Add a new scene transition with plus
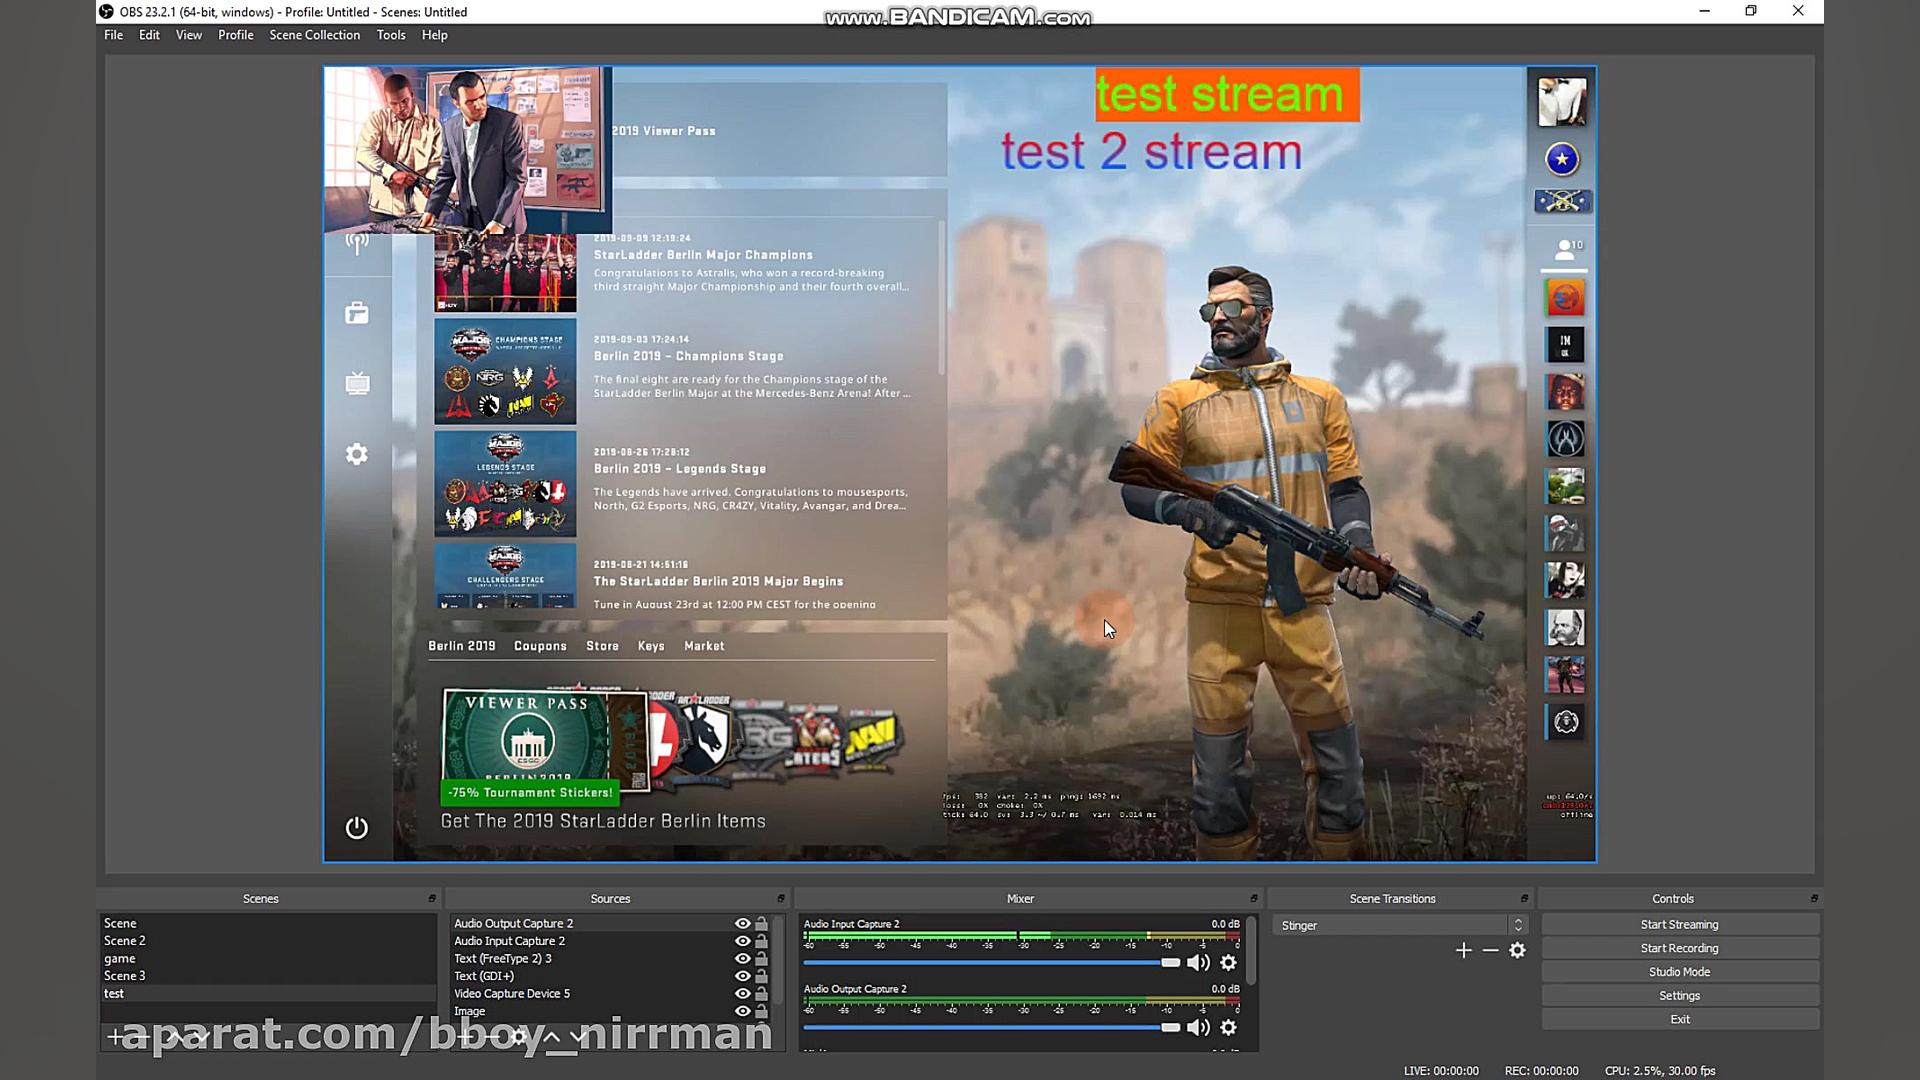This screenshot has height=1080, width=1920. tap(1463, 950)
